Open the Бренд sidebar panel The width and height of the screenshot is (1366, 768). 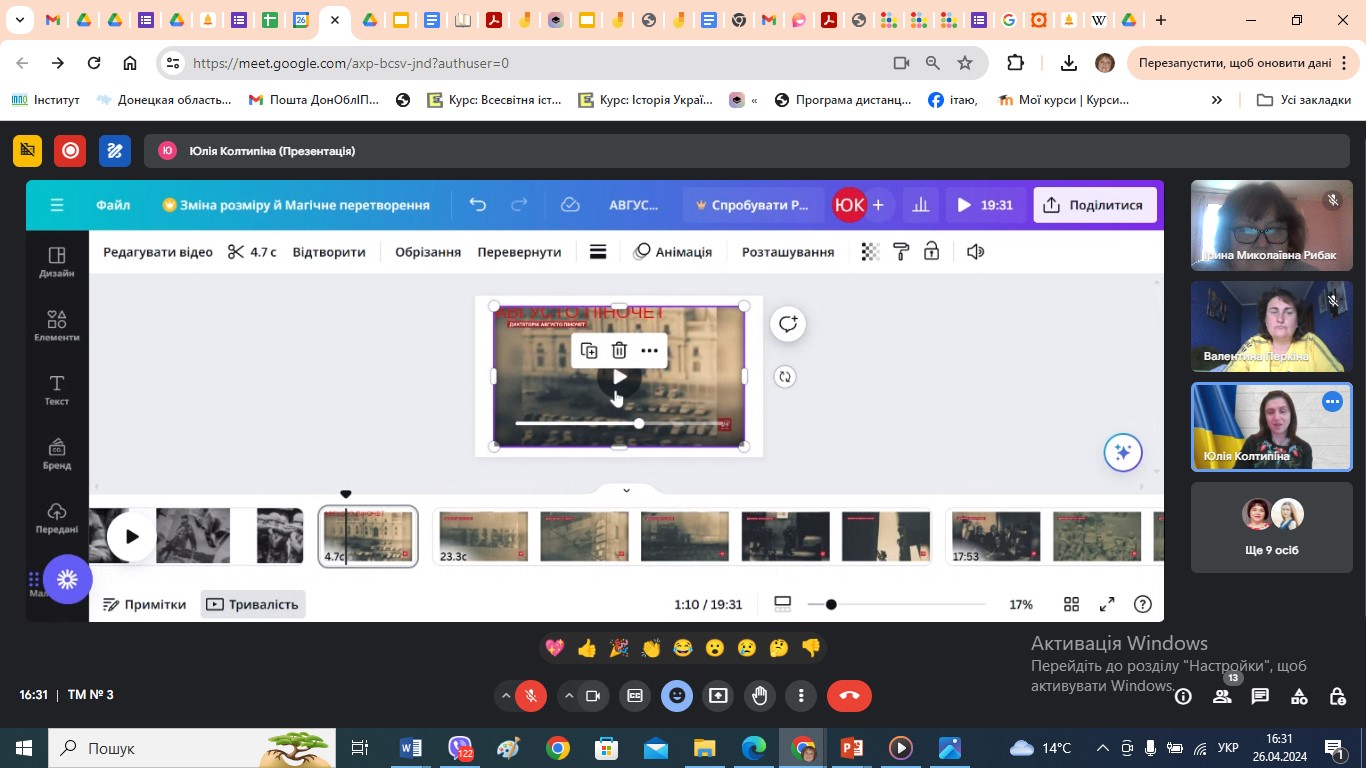pyautogui.click(x=57, y=455)
